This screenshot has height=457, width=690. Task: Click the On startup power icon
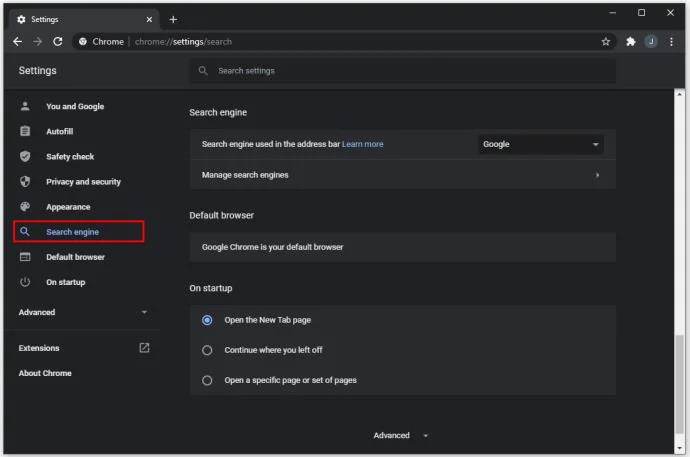point(25,282)
